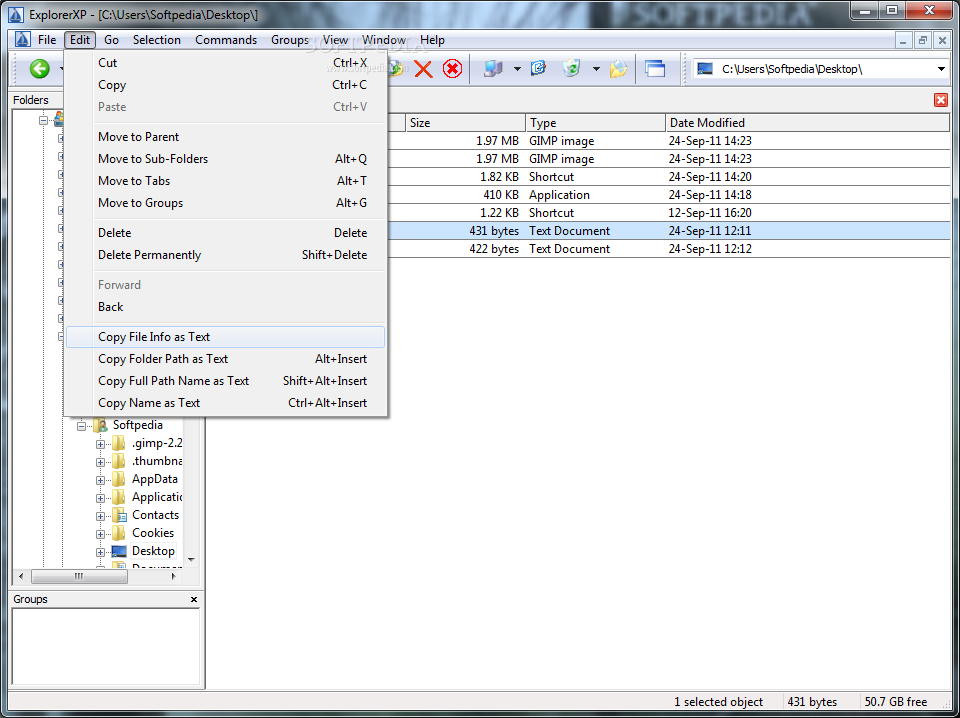
Task: Expand the AppData folder node
Action: [x=100, y=480]
